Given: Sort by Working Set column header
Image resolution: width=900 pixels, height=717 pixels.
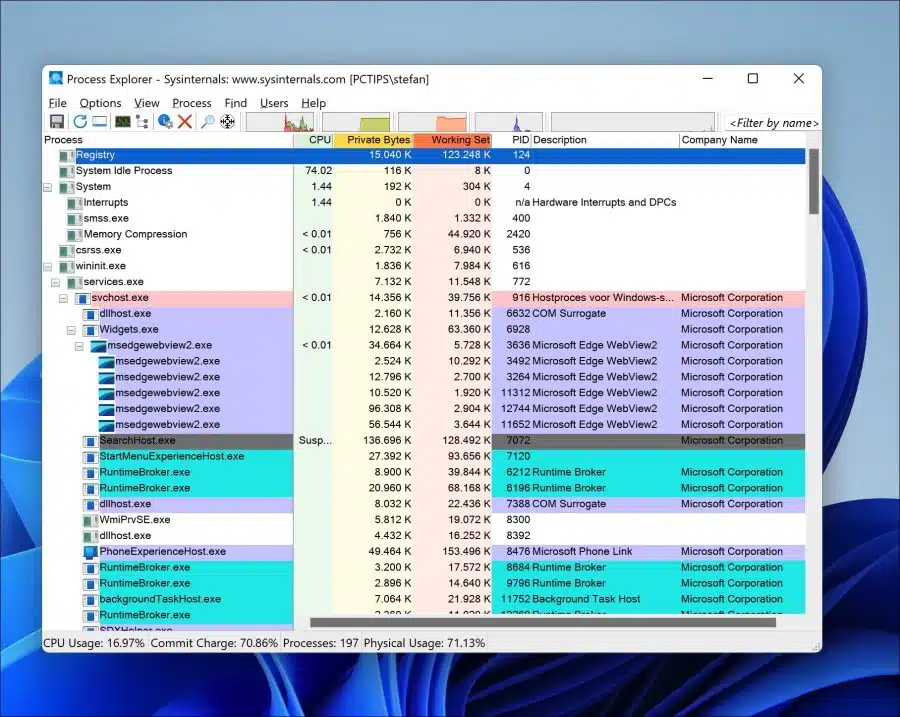Looking at the screenshot, I should 453,139.
